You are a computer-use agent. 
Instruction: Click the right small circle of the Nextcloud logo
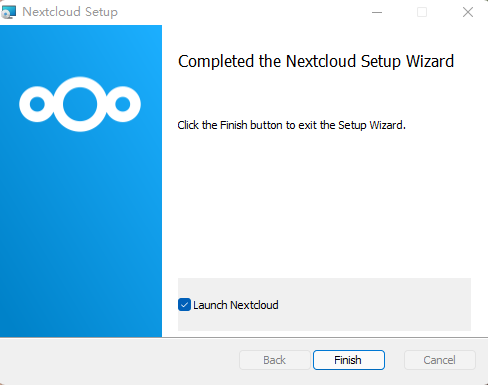coord(123,104)
